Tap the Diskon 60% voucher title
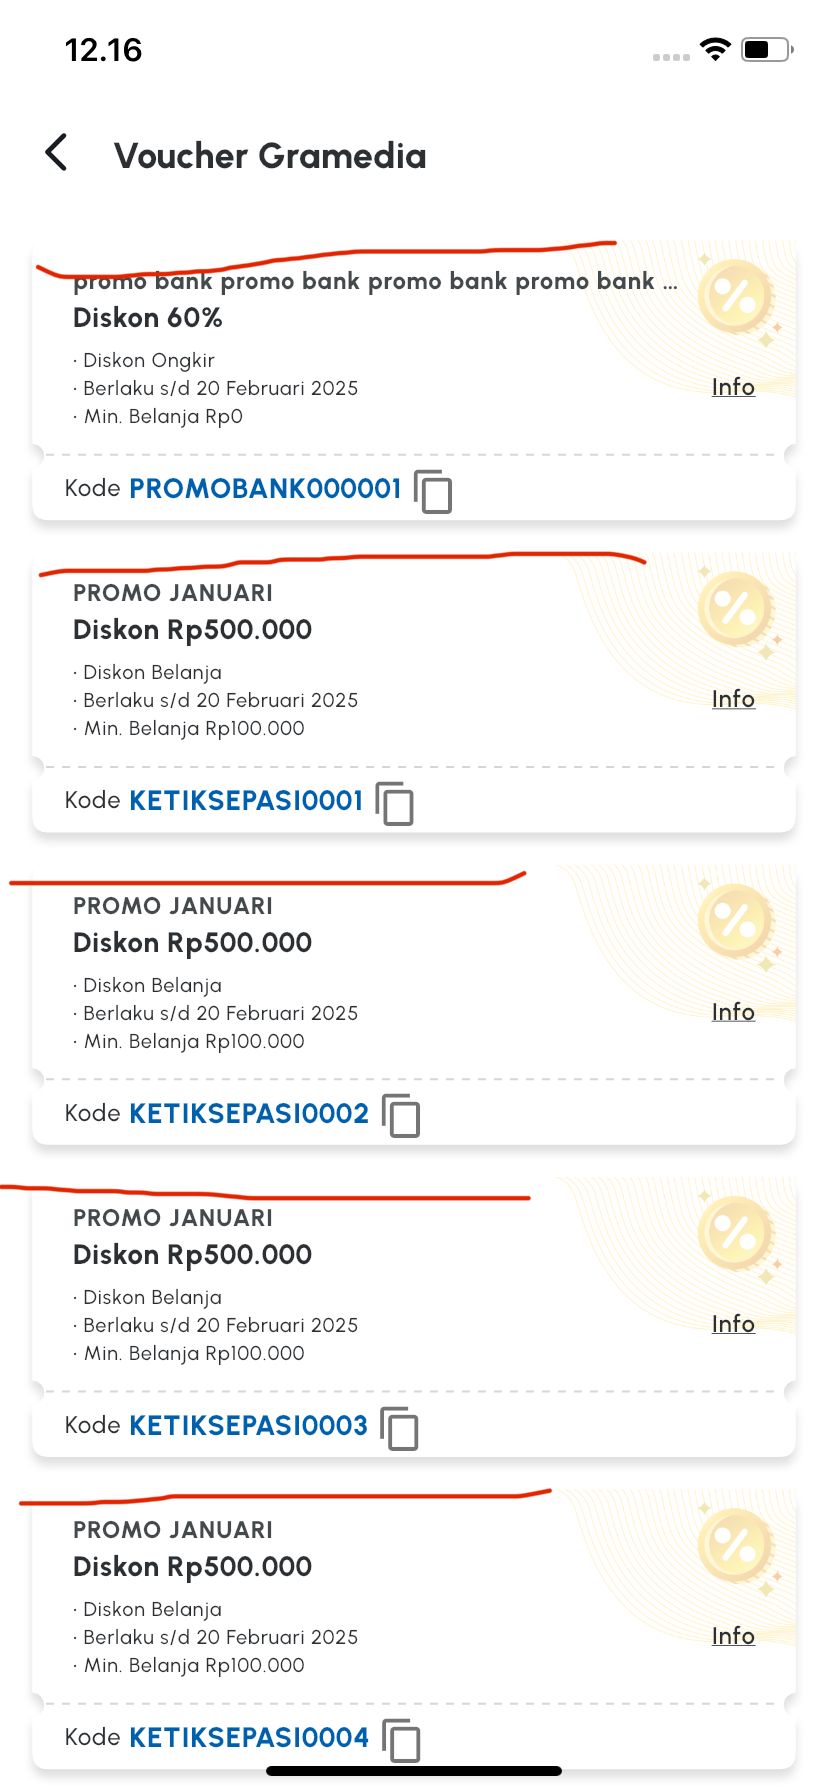 click(148, 318)
